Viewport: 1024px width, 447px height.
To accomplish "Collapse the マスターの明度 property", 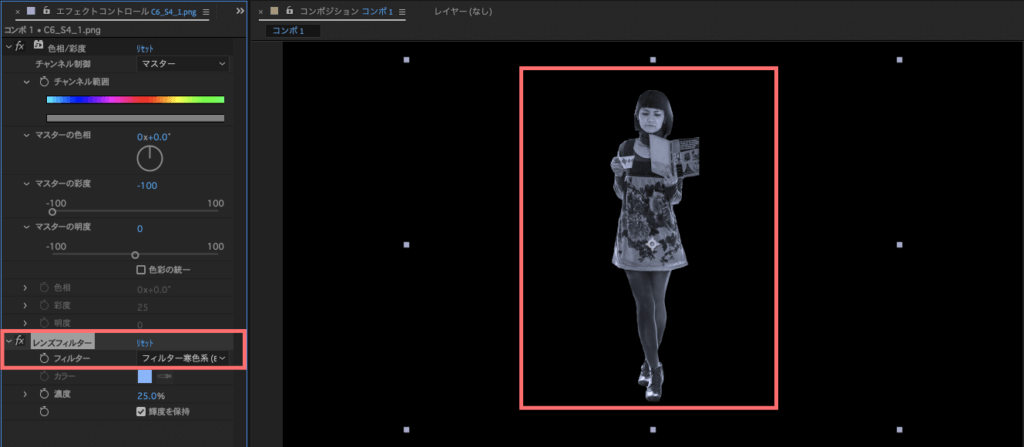I will tap(27, 227).
